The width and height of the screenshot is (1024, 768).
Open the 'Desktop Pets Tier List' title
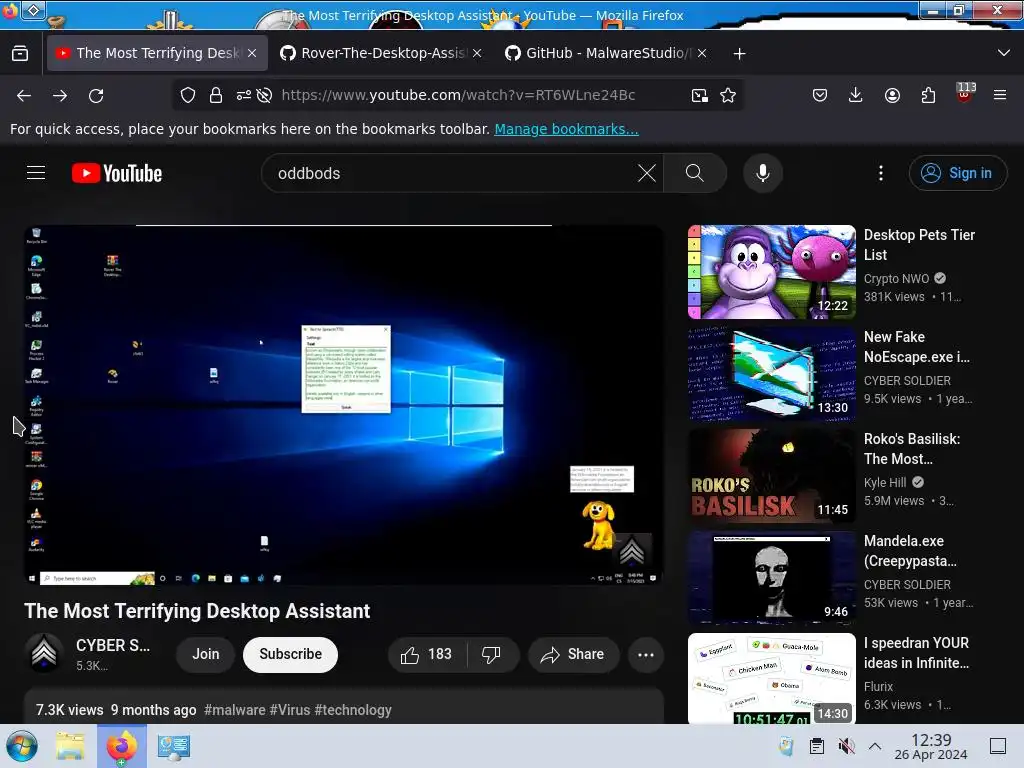click(919, 245)
